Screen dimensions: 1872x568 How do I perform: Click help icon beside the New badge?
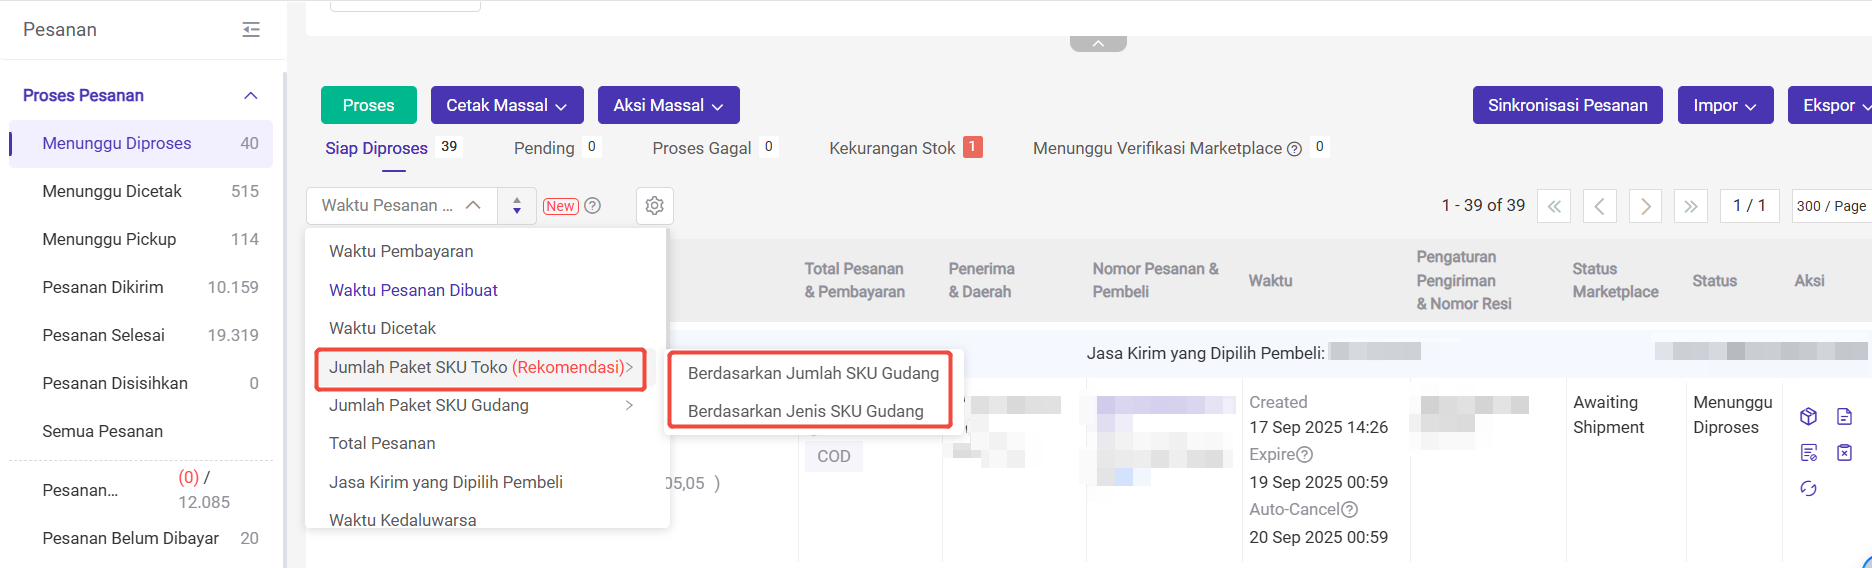[593, 206]
